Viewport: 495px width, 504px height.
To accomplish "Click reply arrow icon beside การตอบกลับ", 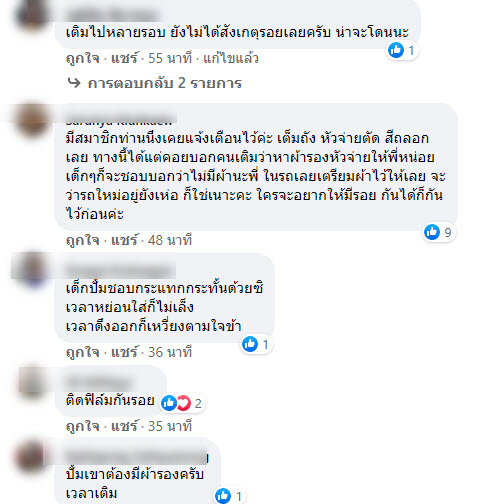I will (x=74, y=83).
